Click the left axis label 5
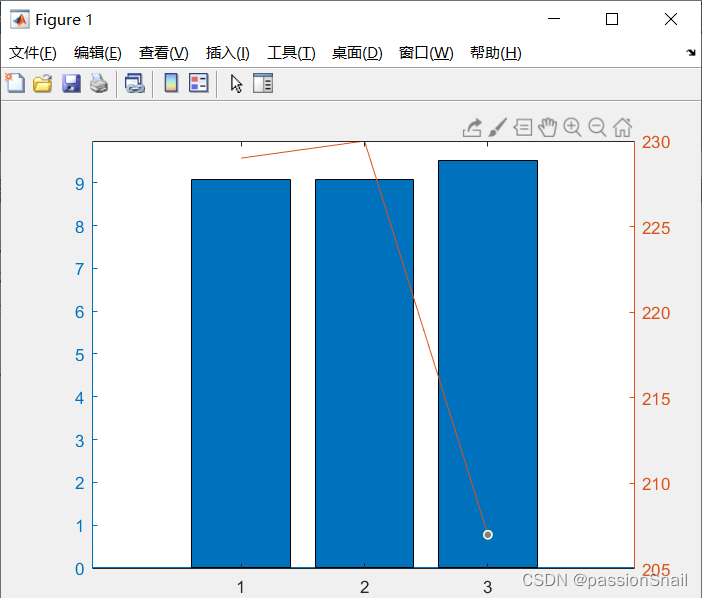The image size is (702, 598). (80, 355)
